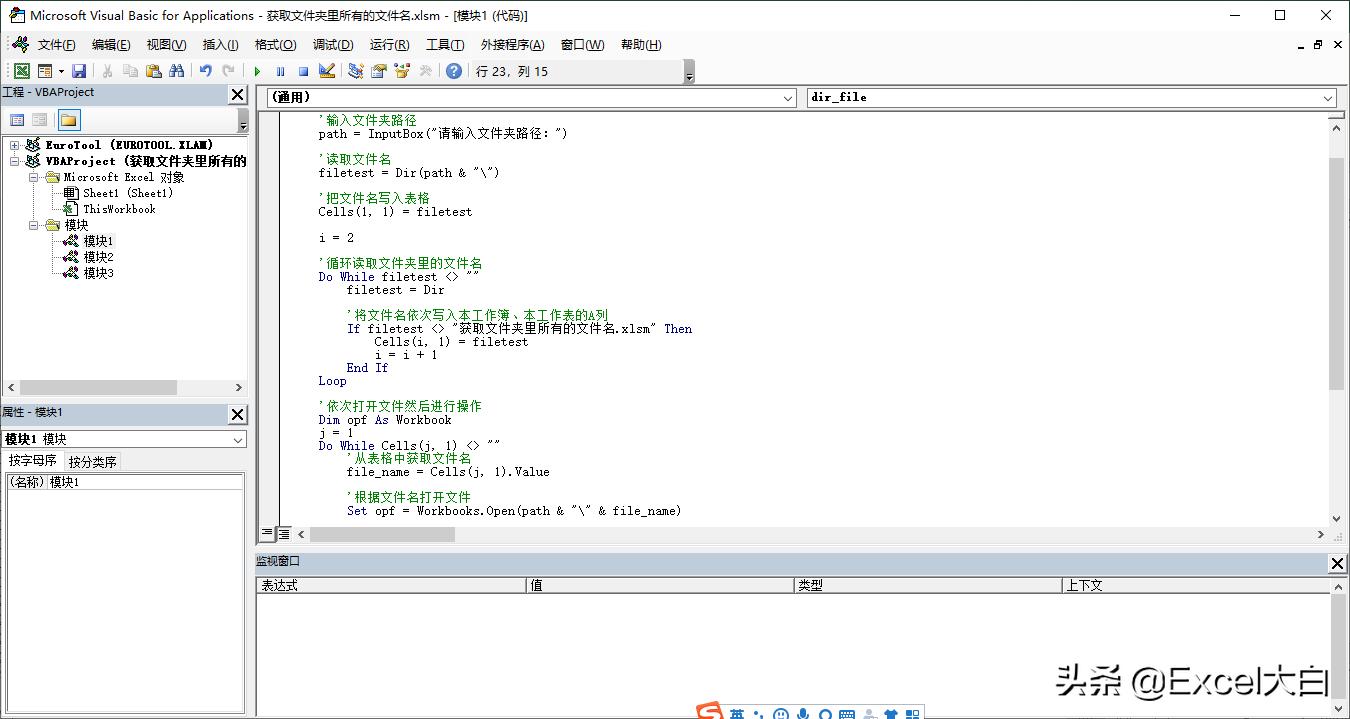Open the dir_file procedure dropdown
1350x719 pixels.
tap(1328, 98)
